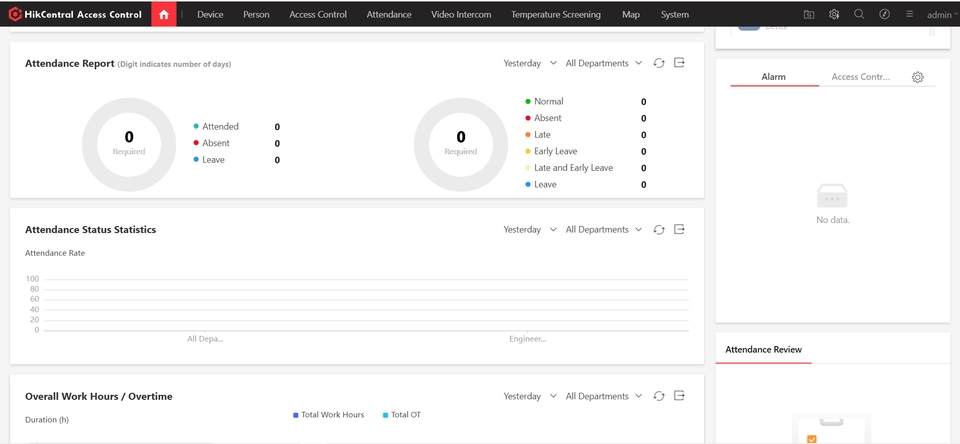Toggle the Attended legend entry
Screen dimensions: 960x444
click(219, 127)
